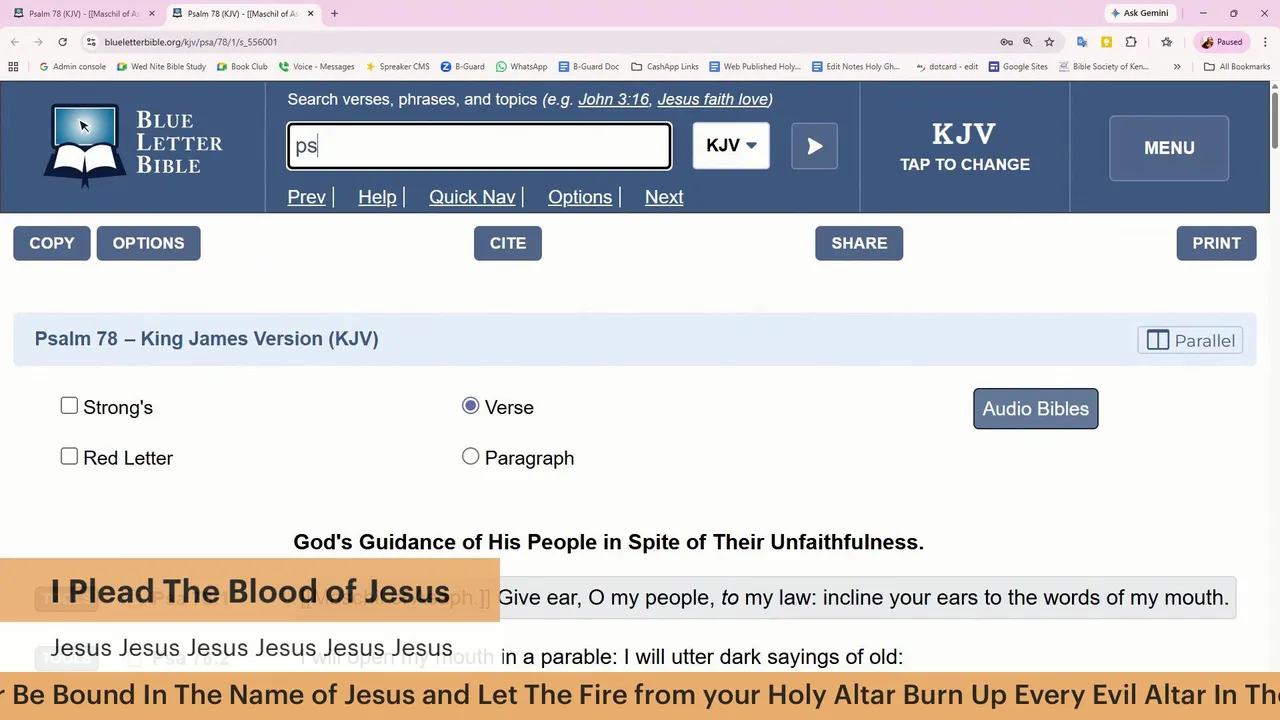Click the CITE button
The image size is (1280, 720).
508,243
